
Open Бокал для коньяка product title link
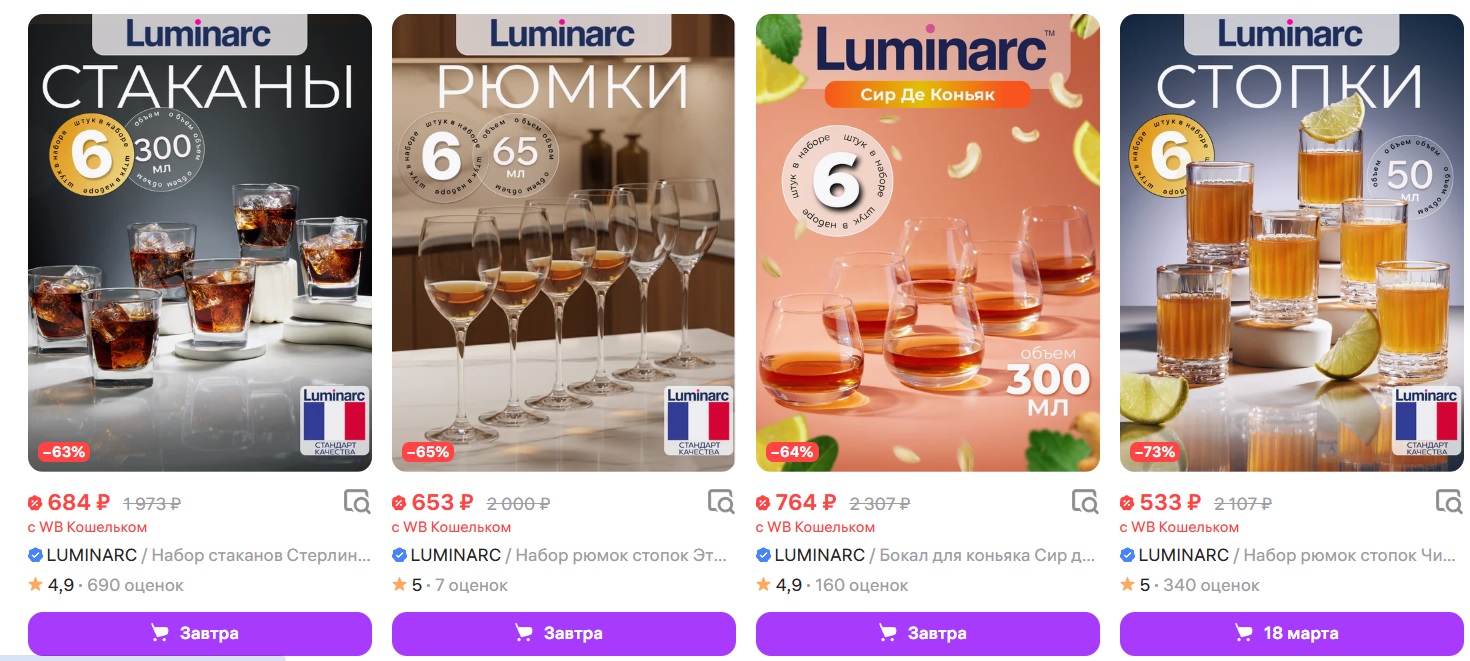point(985,555)
